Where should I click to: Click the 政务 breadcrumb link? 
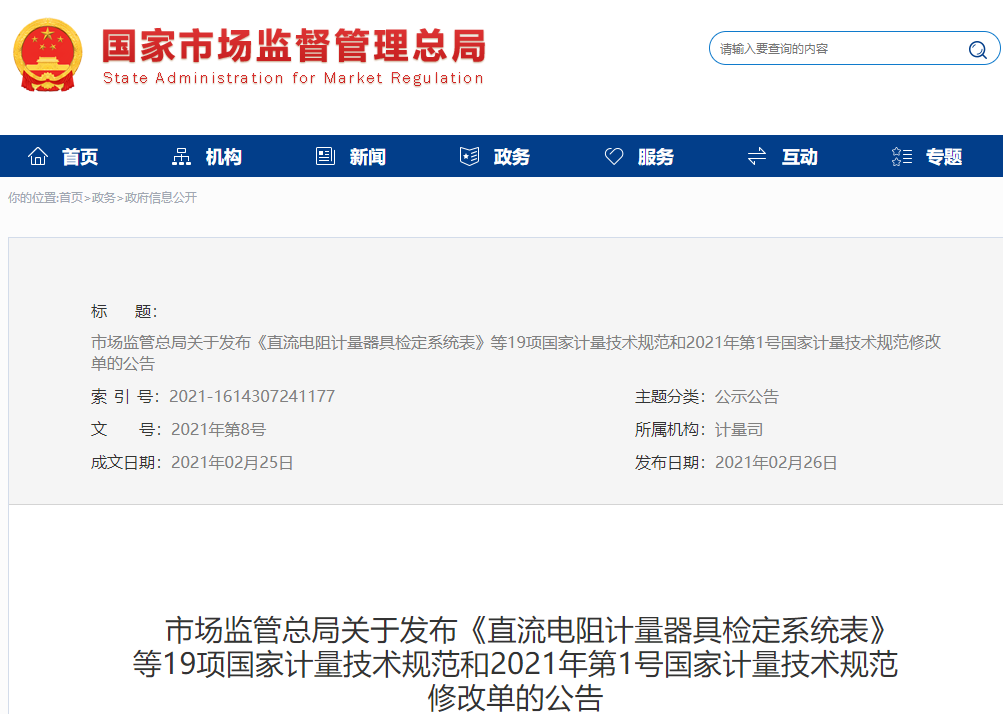point(103,198)
